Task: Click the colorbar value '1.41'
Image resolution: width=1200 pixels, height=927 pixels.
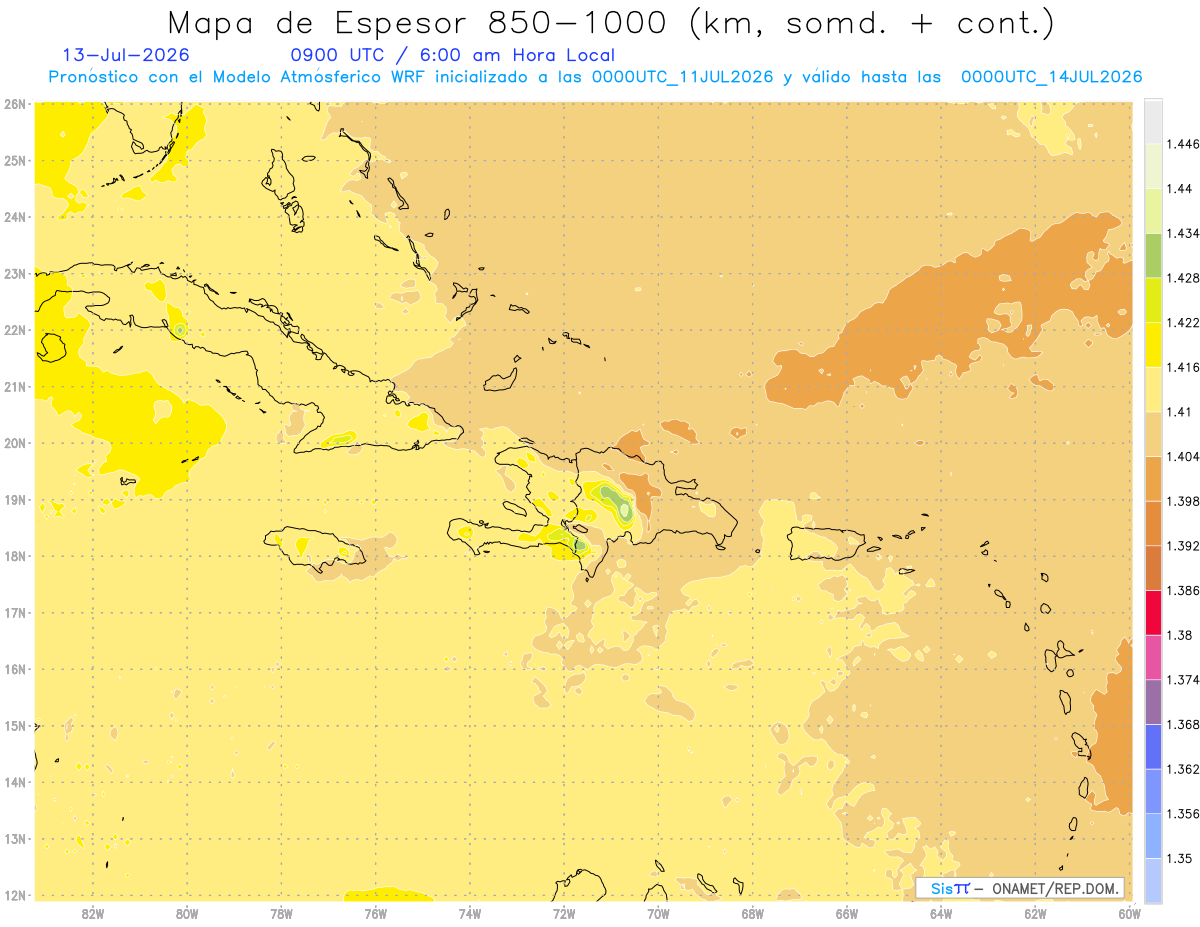Action: [1180, 411]
